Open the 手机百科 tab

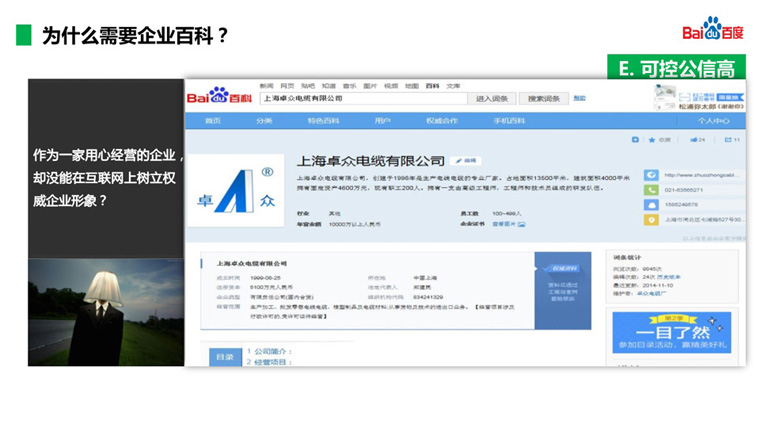tap(509, 121)
